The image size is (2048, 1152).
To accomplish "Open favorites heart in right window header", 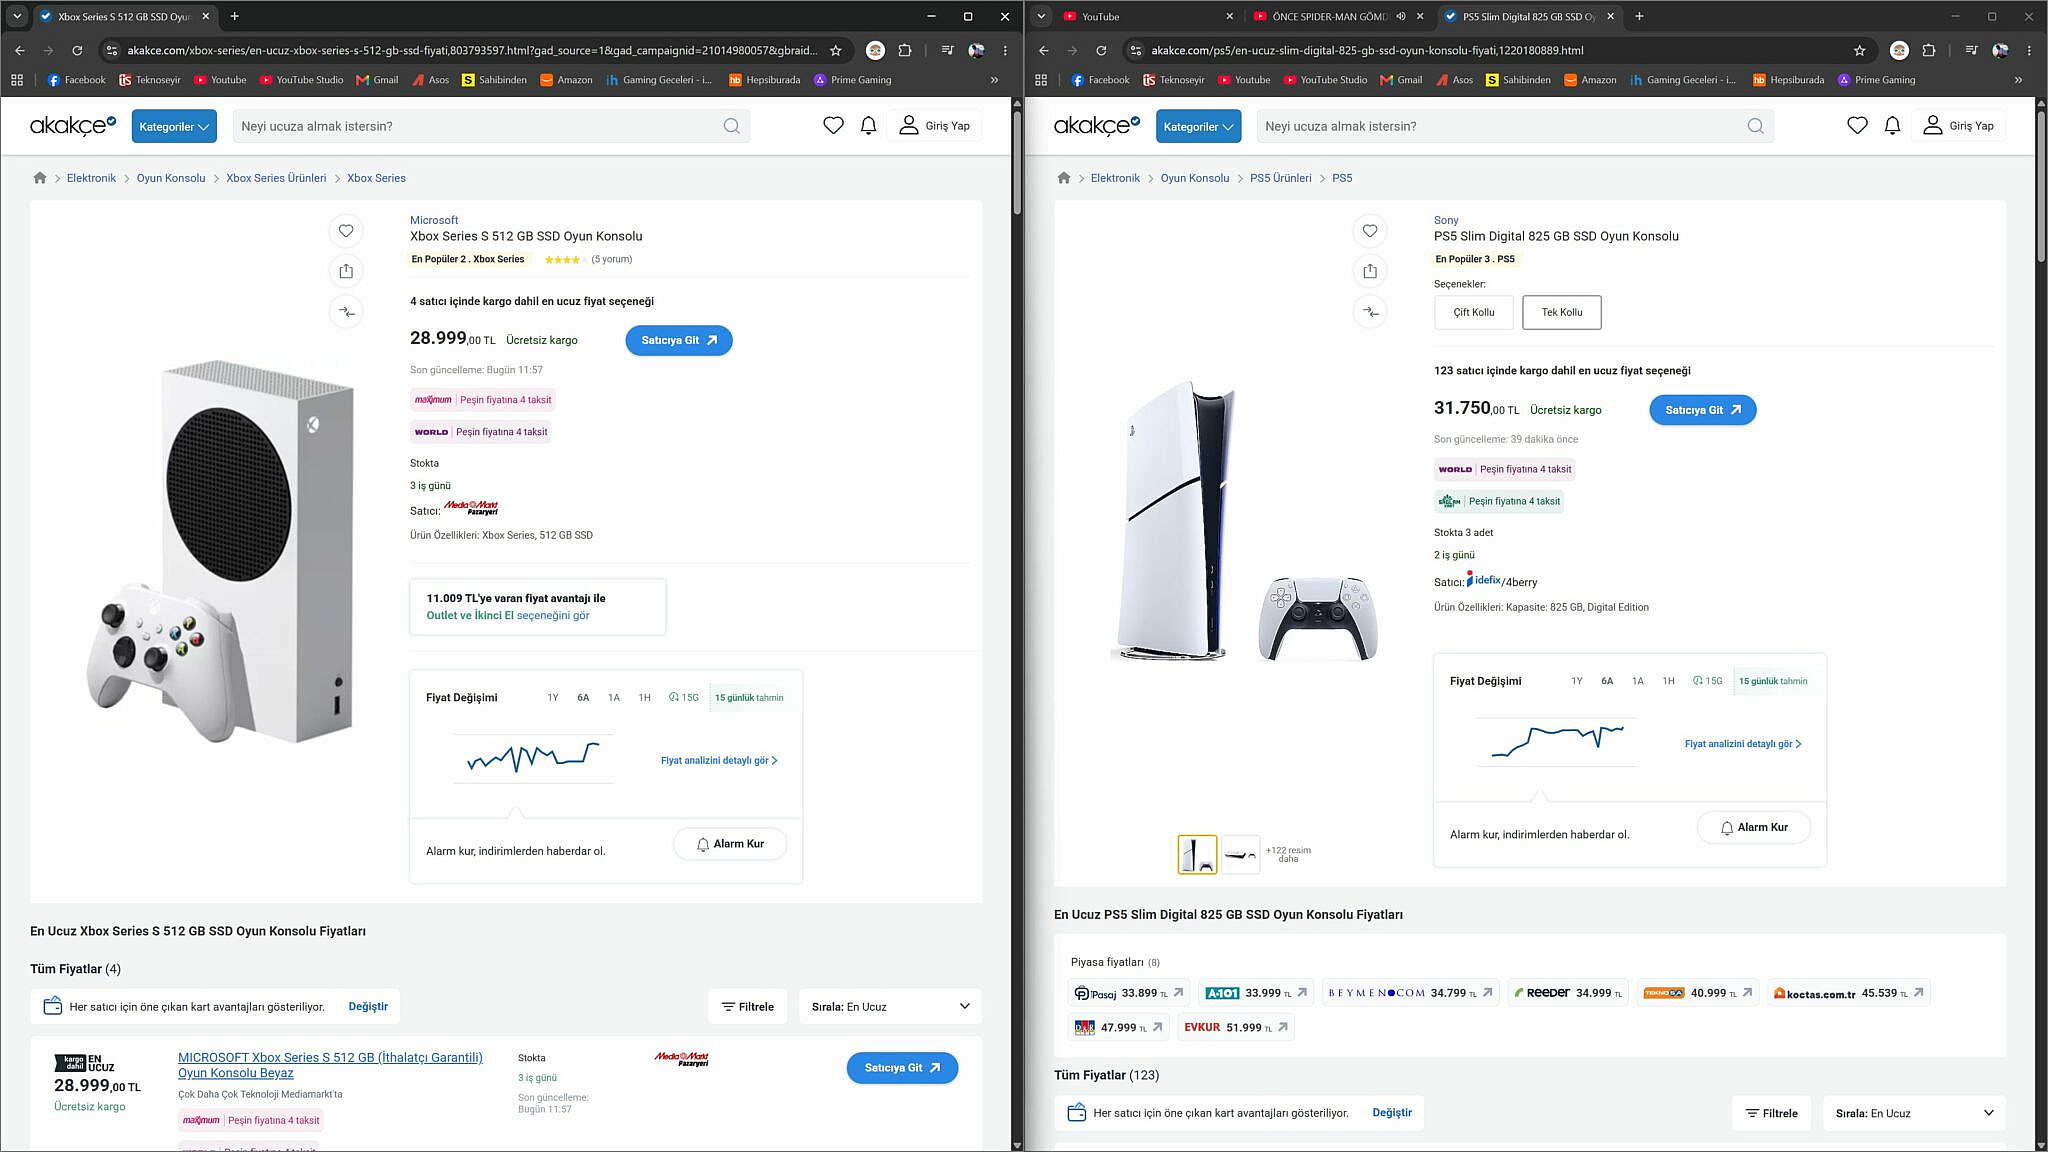I will coord(1857,126).
